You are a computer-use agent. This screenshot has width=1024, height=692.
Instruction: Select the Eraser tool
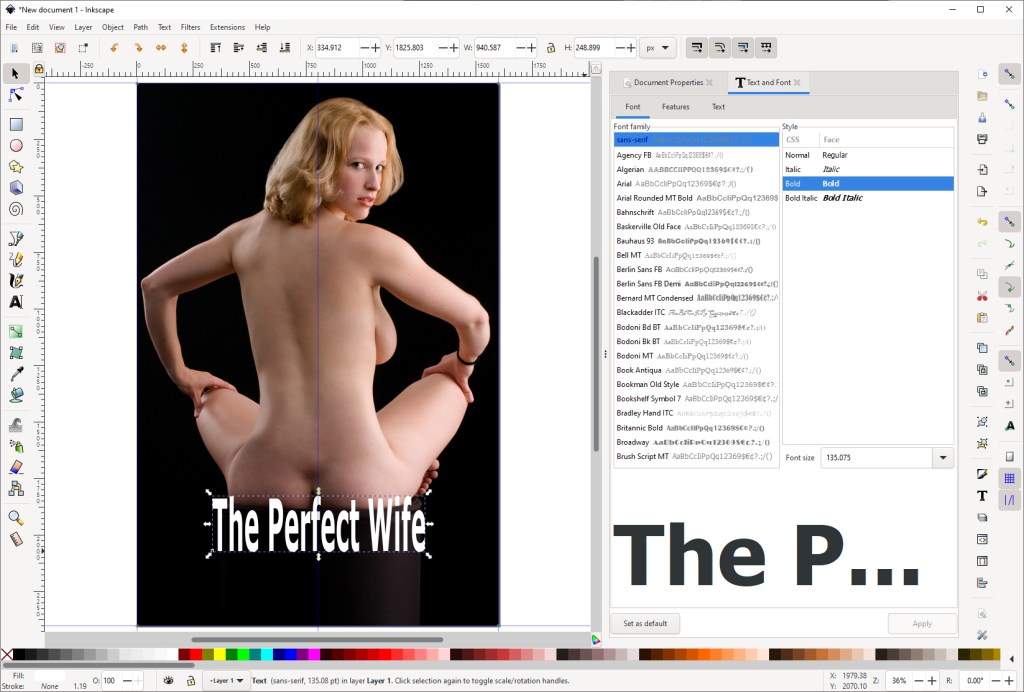click(x=16, y=467)
